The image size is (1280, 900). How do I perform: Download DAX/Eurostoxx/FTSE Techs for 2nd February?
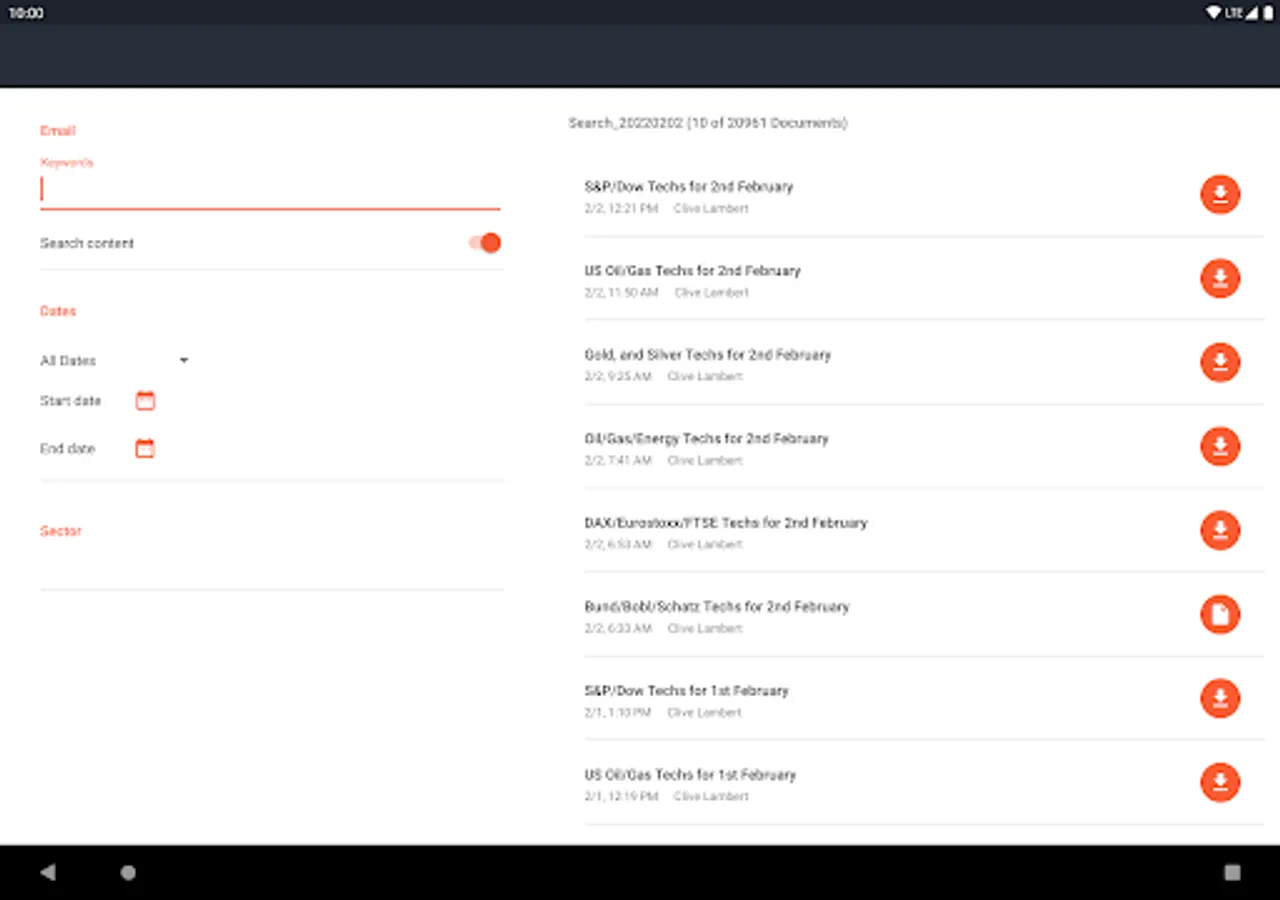[1220, 531]
